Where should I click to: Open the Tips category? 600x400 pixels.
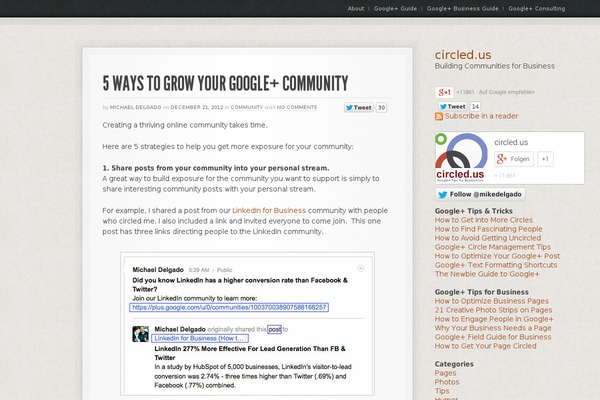coord(442,391)
